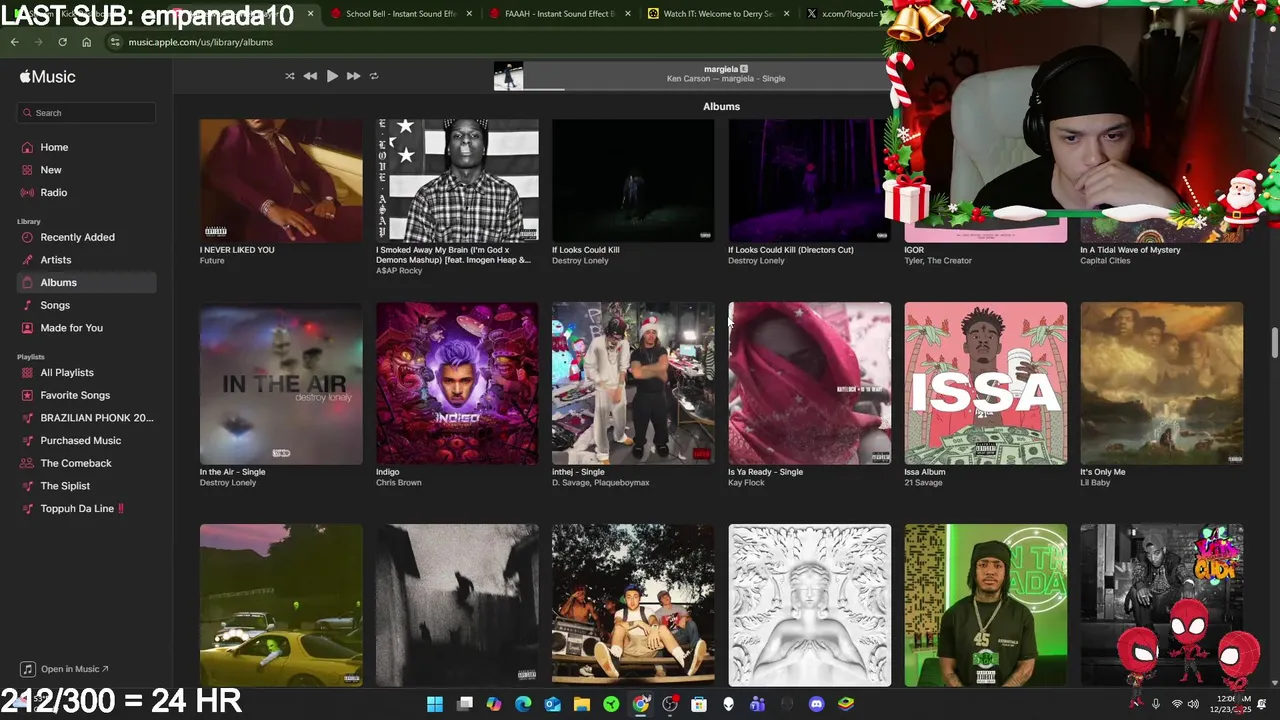This screenshot has height=720, width=1280.
Task: Click the page vertical scrollbar thumb
Action: pyautogui.click(x=1275, y=341)
